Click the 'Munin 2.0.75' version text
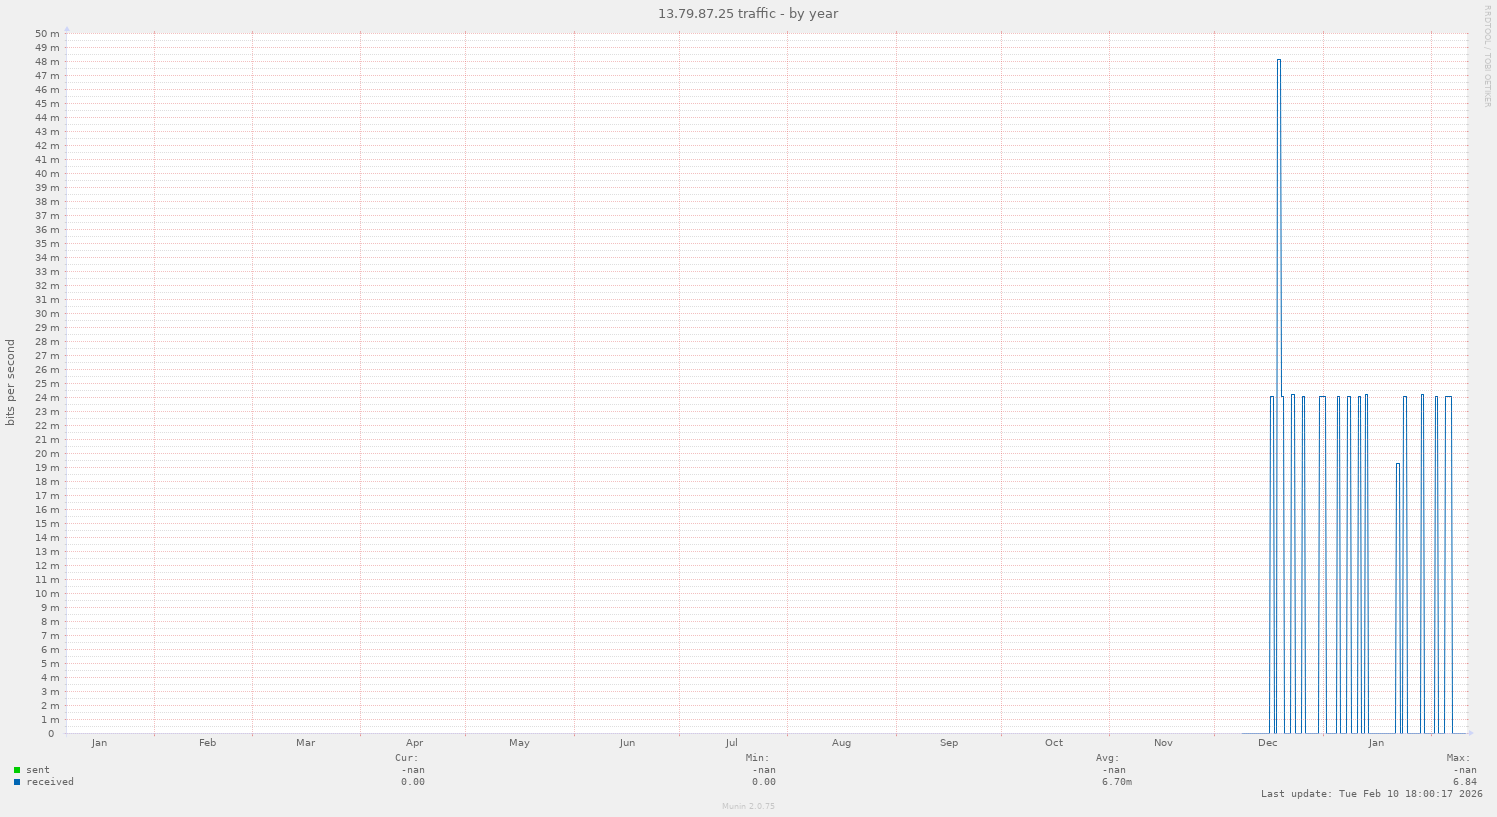Screen dimensions: 1497x817 coord(748,806)
